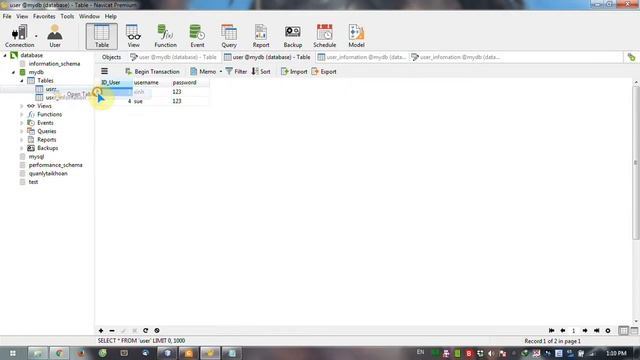Switch to user_information @mydb table tab
Screen dimensions: 640x360
[x=362, y=57]
